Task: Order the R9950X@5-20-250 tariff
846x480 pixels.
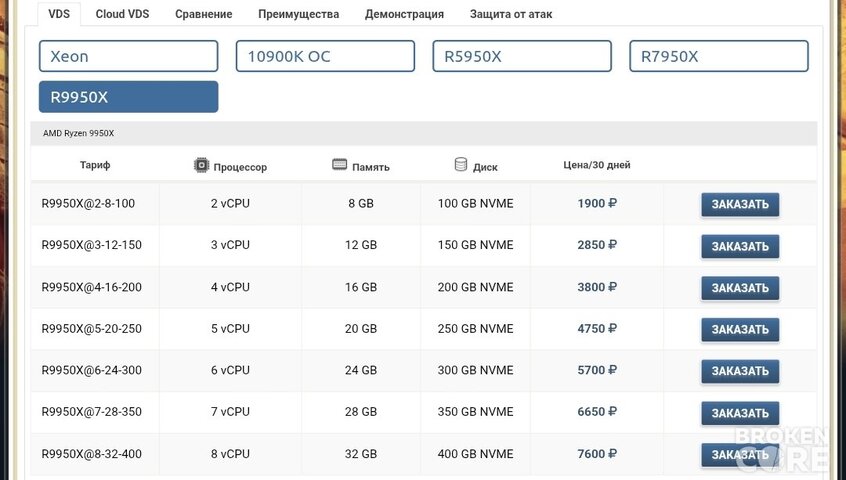Action: pyautogui.click(x=740, y=330)
